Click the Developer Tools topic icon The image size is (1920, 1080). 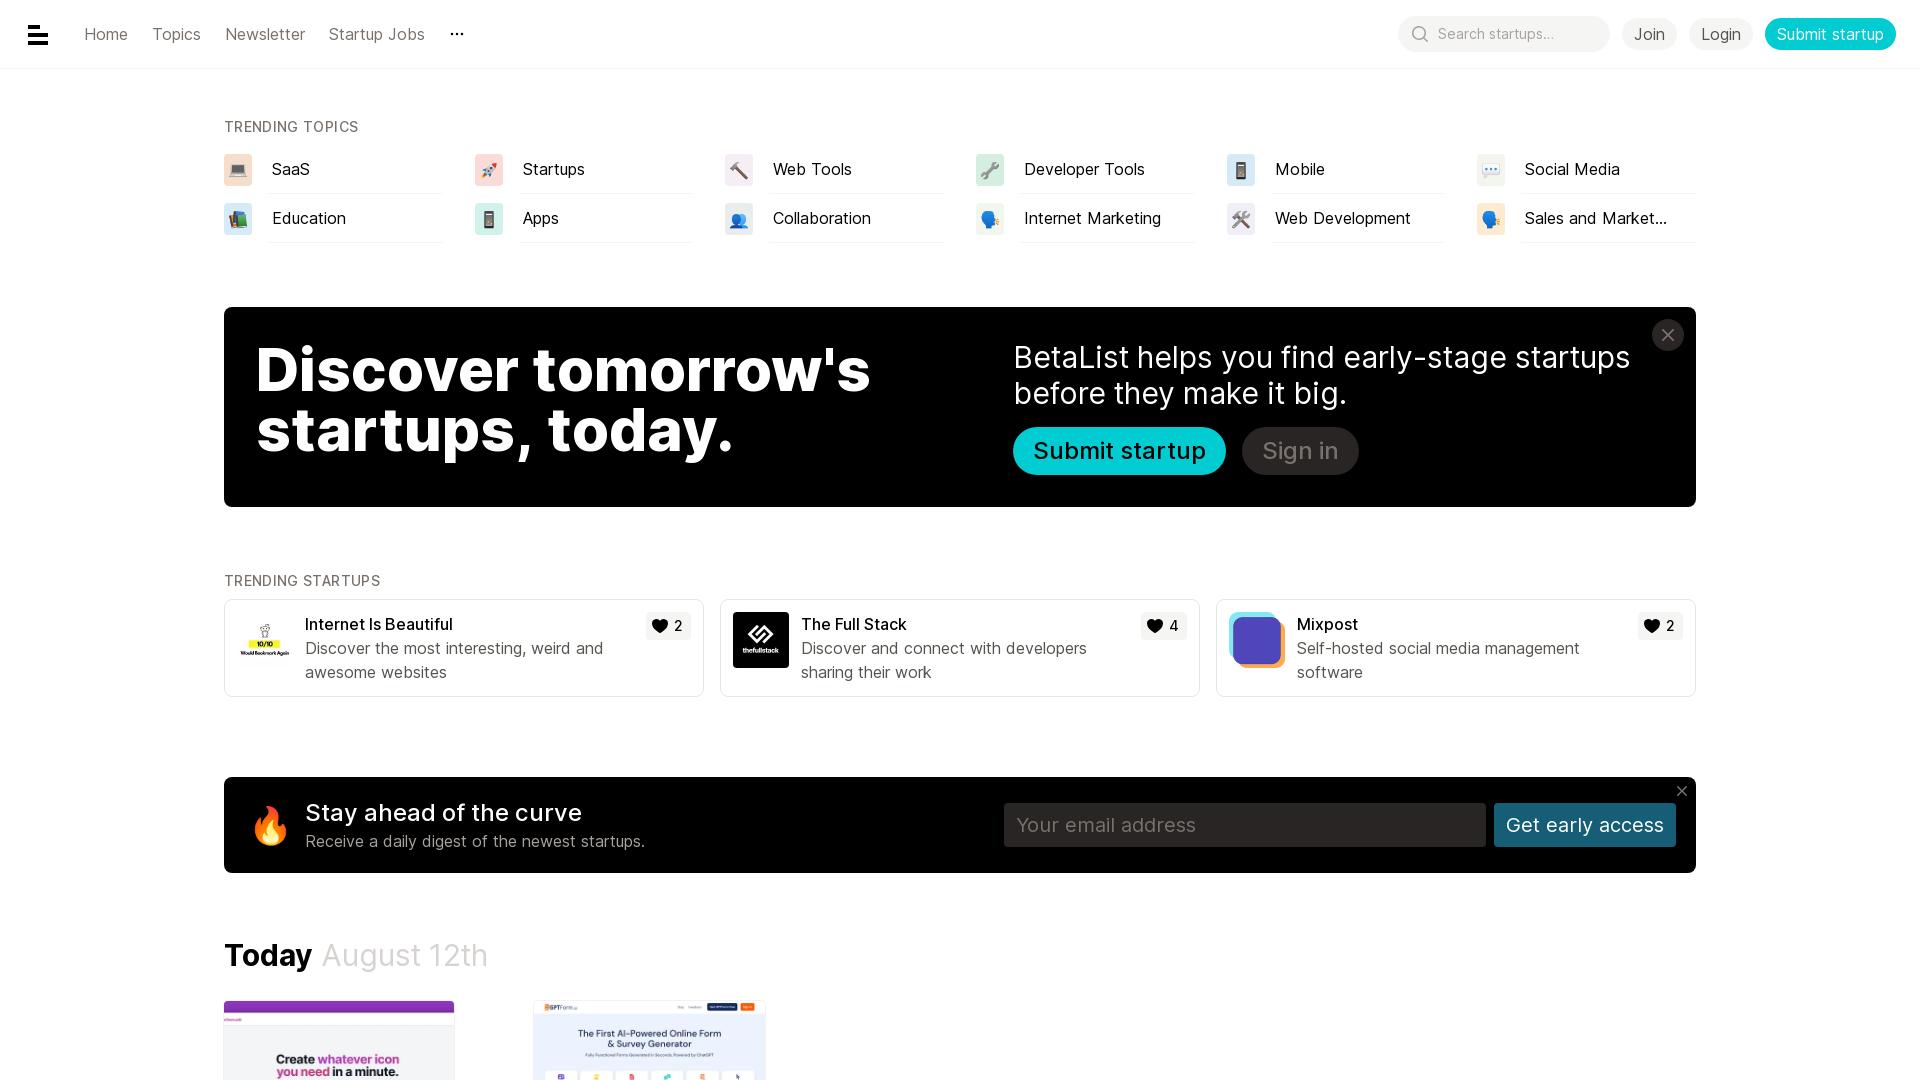(990, 169)
